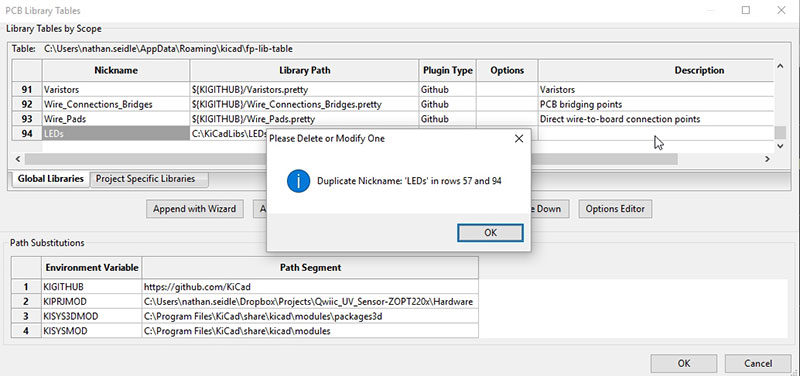Click the library table scroll down arrow
Viewport: 800px width, 376px height.
tap(780, 146)
